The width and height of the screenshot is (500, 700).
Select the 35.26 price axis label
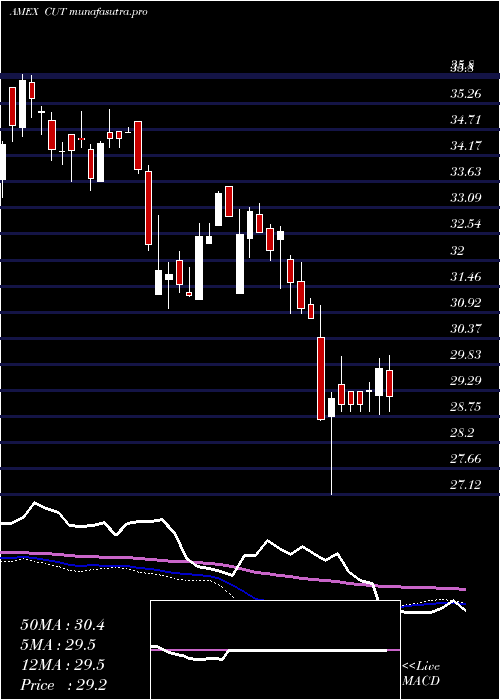465,94
